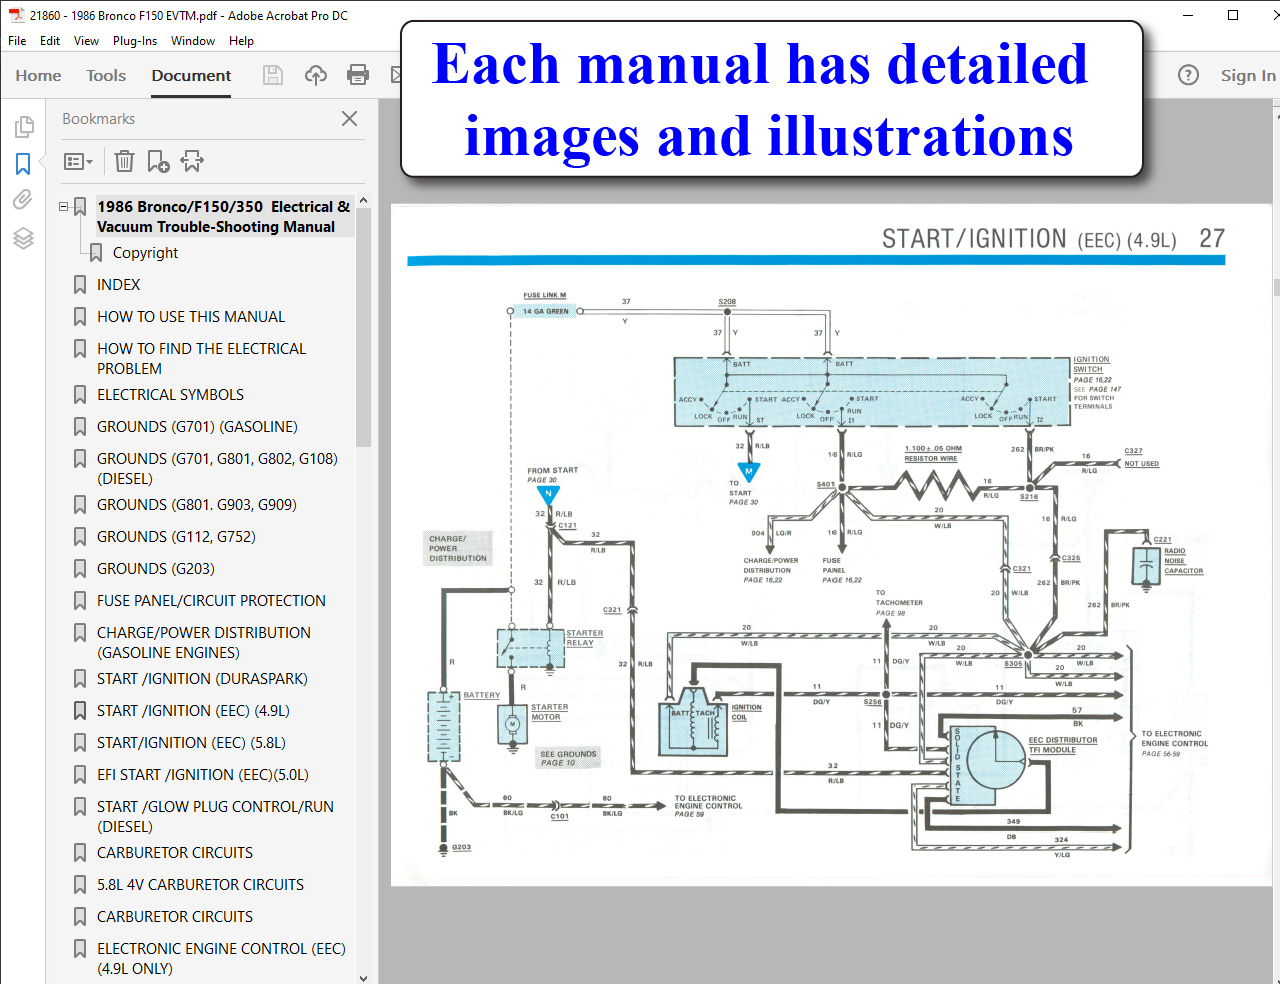The height and width of the screenshot is (984, 1280).
Task: Open the Edit menu
Action: tap(50, 41)
